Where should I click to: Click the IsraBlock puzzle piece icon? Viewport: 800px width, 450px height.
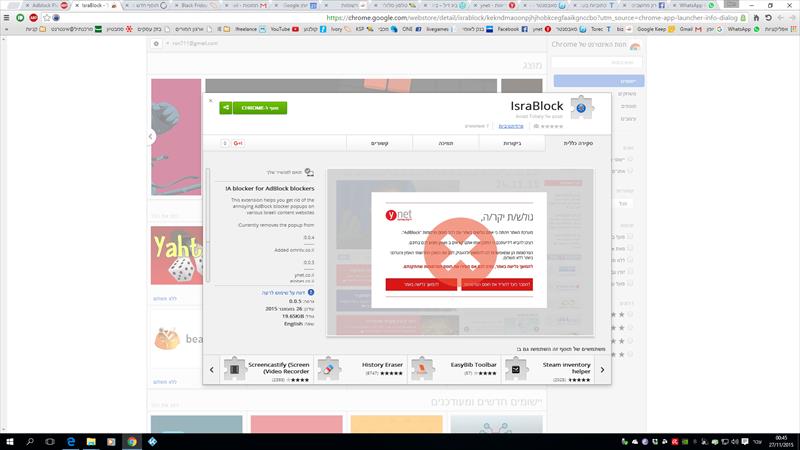581,108
